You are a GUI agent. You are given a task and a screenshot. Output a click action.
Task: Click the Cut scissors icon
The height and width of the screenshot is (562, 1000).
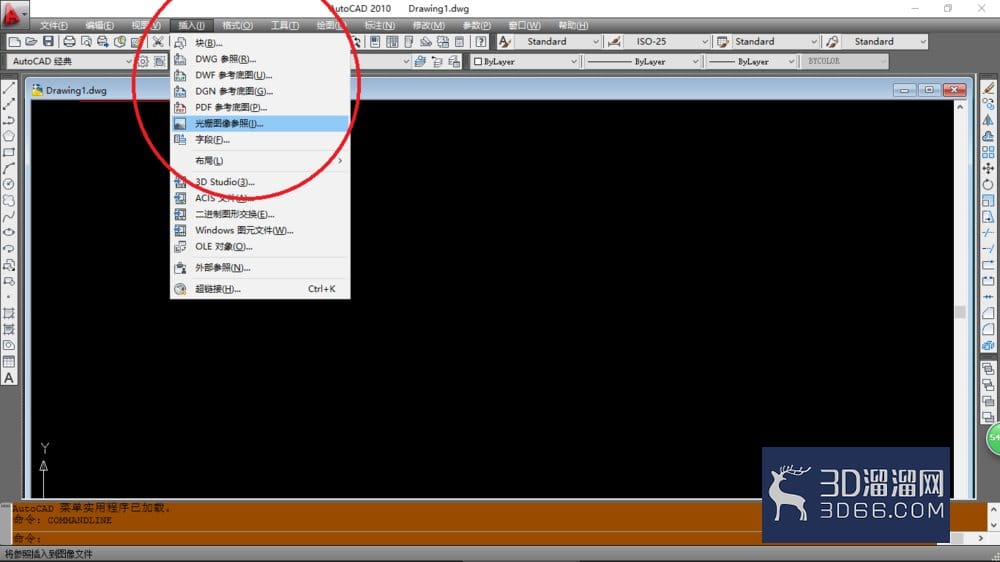pos(158,42)
